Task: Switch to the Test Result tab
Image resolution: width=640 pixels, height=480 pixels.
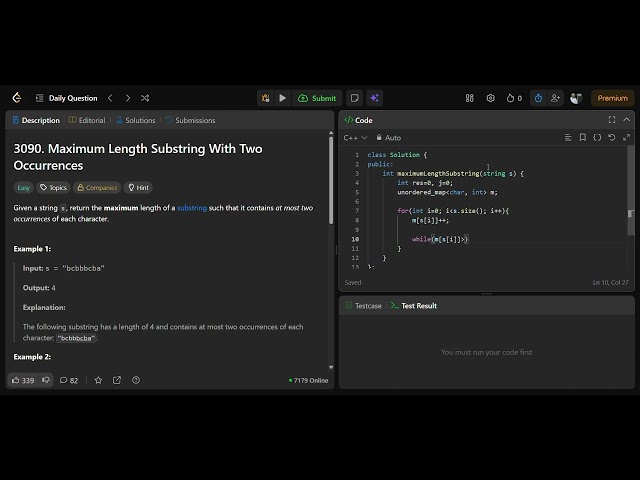Action: (x=414, y=306)
